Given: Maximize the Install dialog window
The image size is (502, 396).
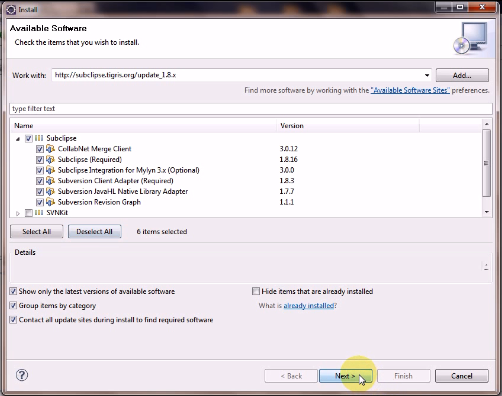Looking at the screenshot, I should coord(460,7).
